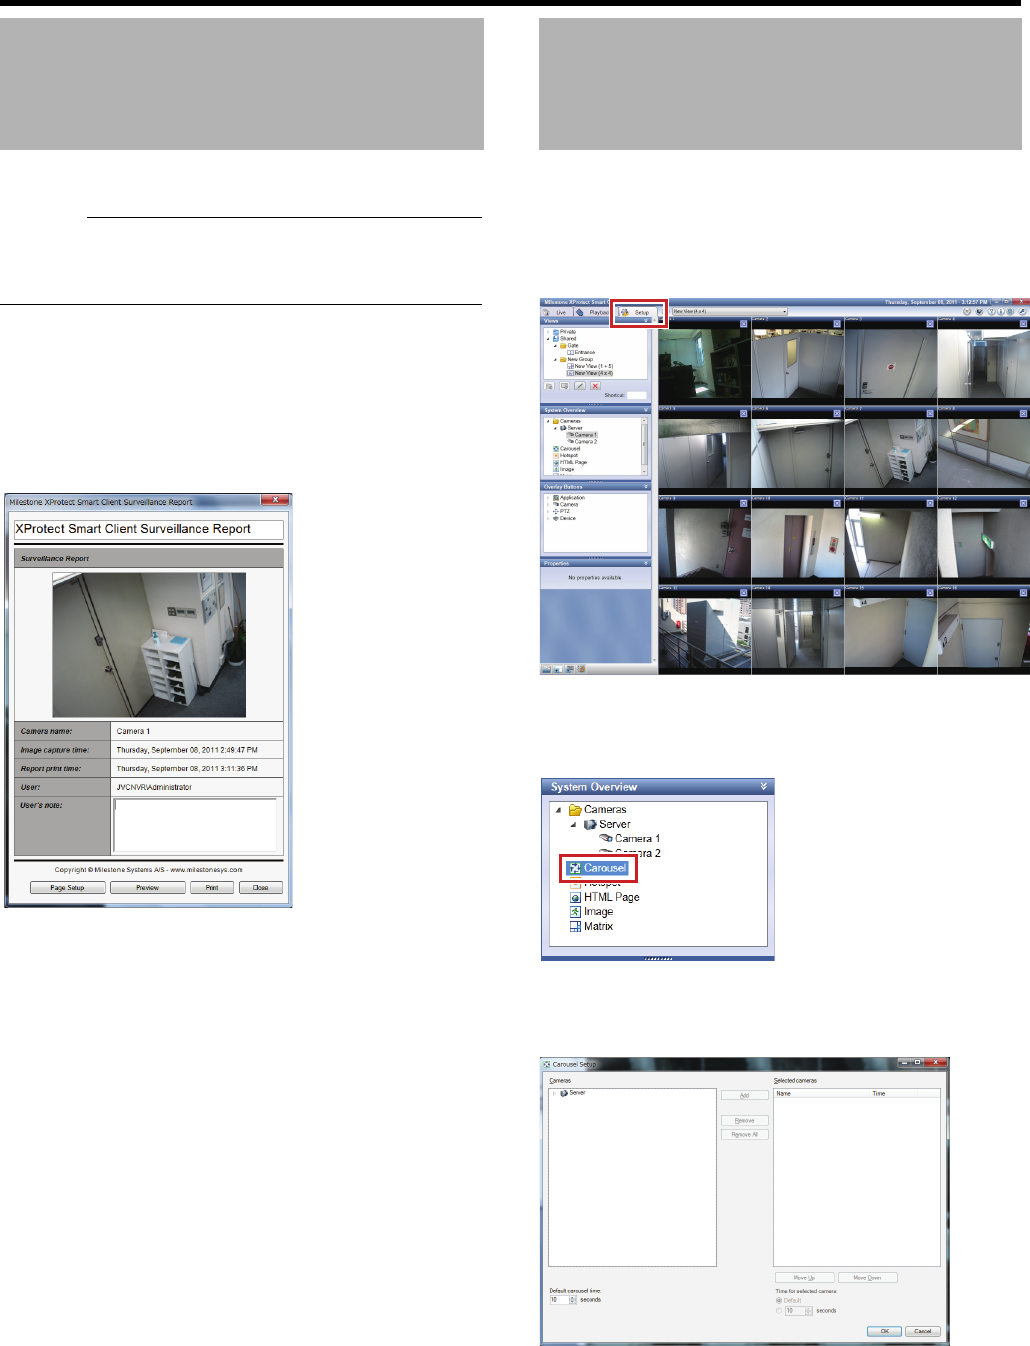Click the create new view icon
This screenshot has height=1346, width=1030.
click(565, 386)
